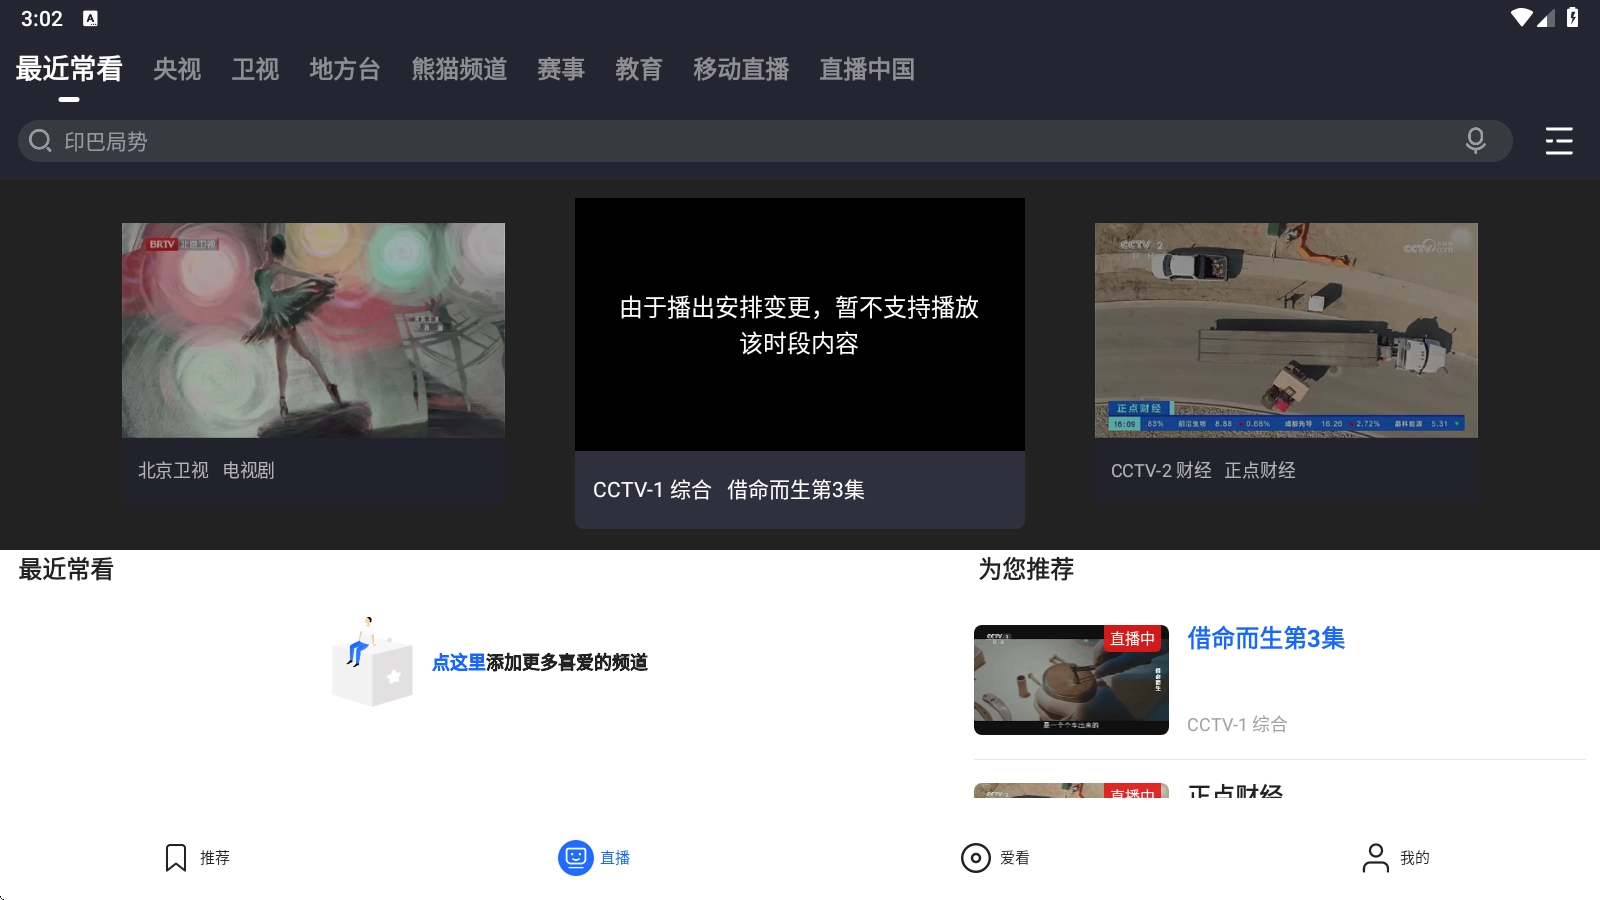Select the 移动直播 tab
The height and width of the screenshot is (900, 1600).
[741, 69]
